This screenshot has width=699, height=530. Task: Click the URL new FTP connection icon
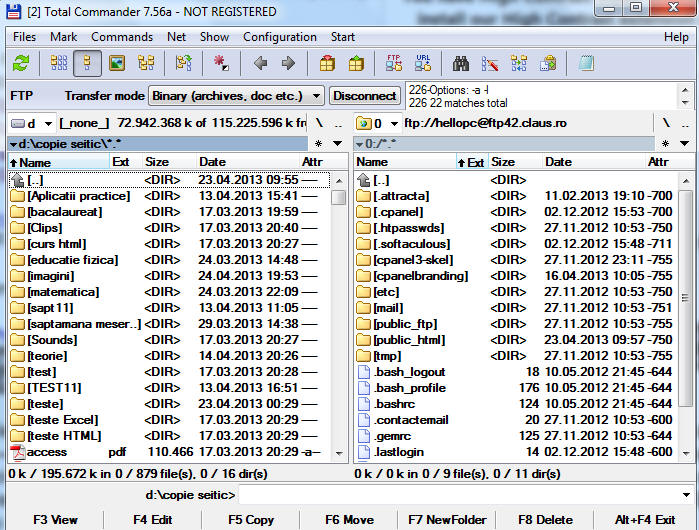(422, 64)
